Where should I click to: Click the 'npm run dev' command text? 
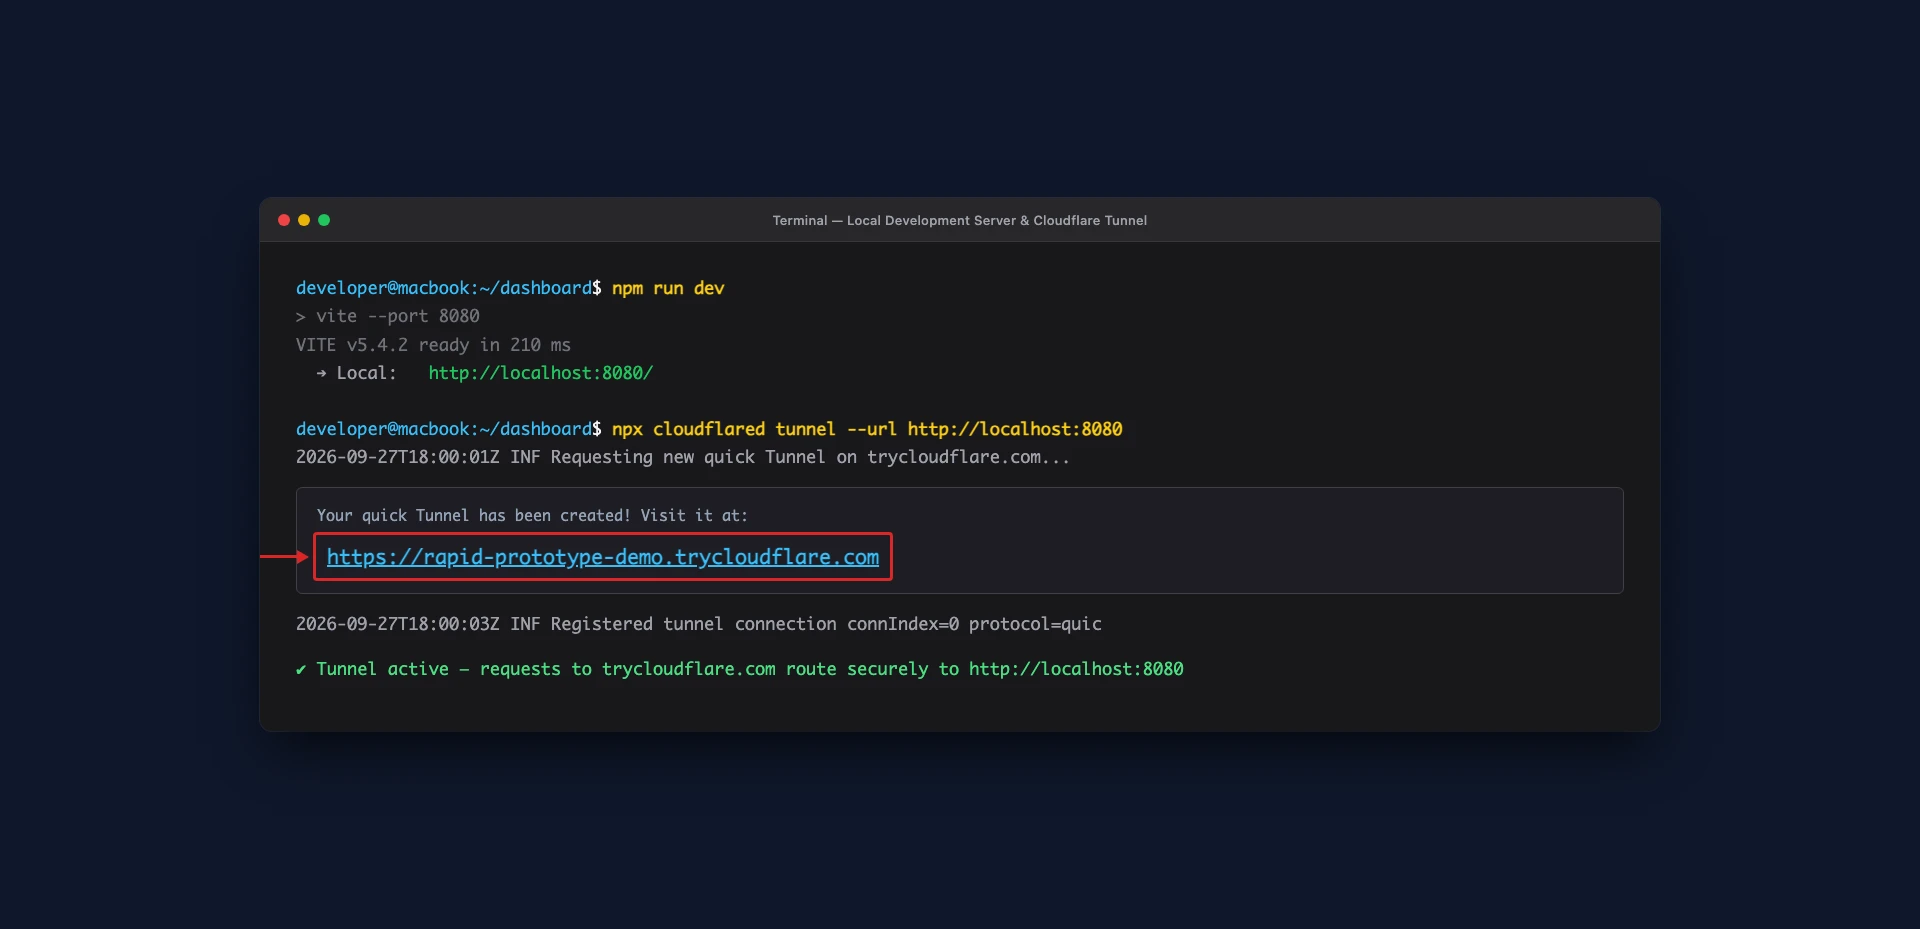pos(668,288)
